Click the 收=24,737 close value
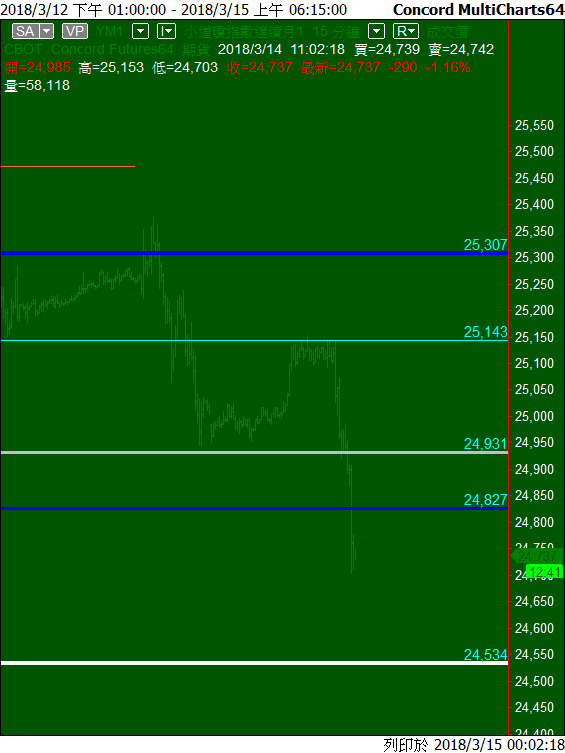 259,68
